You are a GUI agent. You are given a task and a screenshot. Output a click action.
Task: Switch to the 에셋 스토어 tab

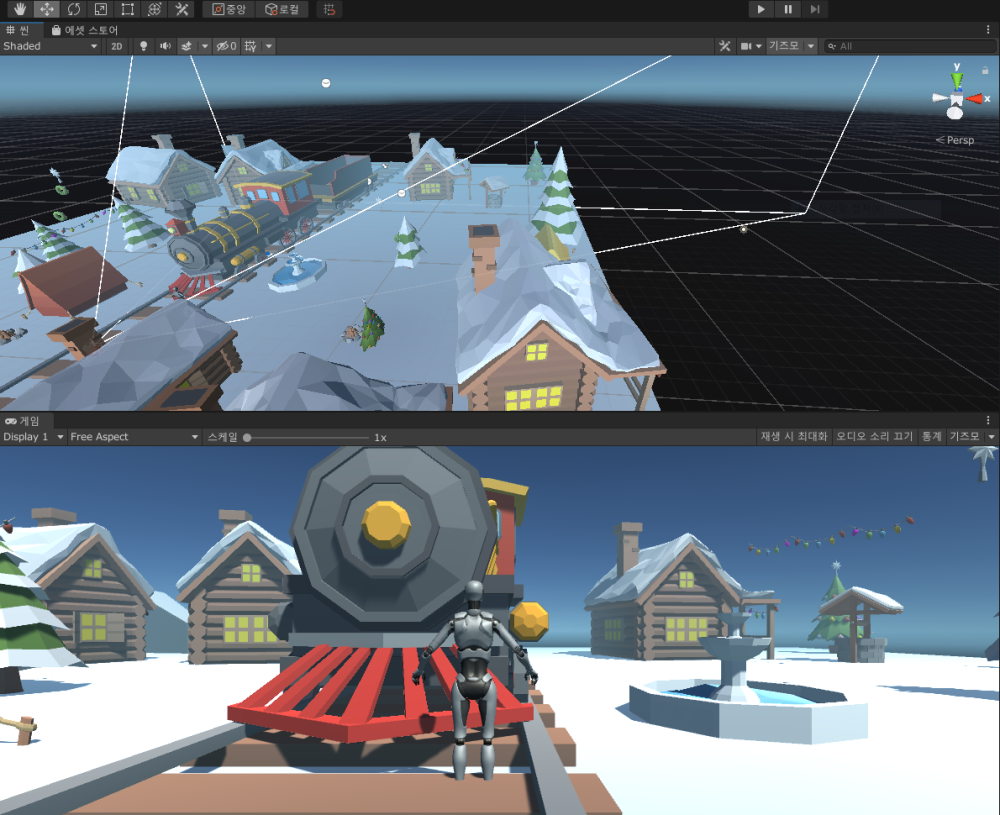84,30
